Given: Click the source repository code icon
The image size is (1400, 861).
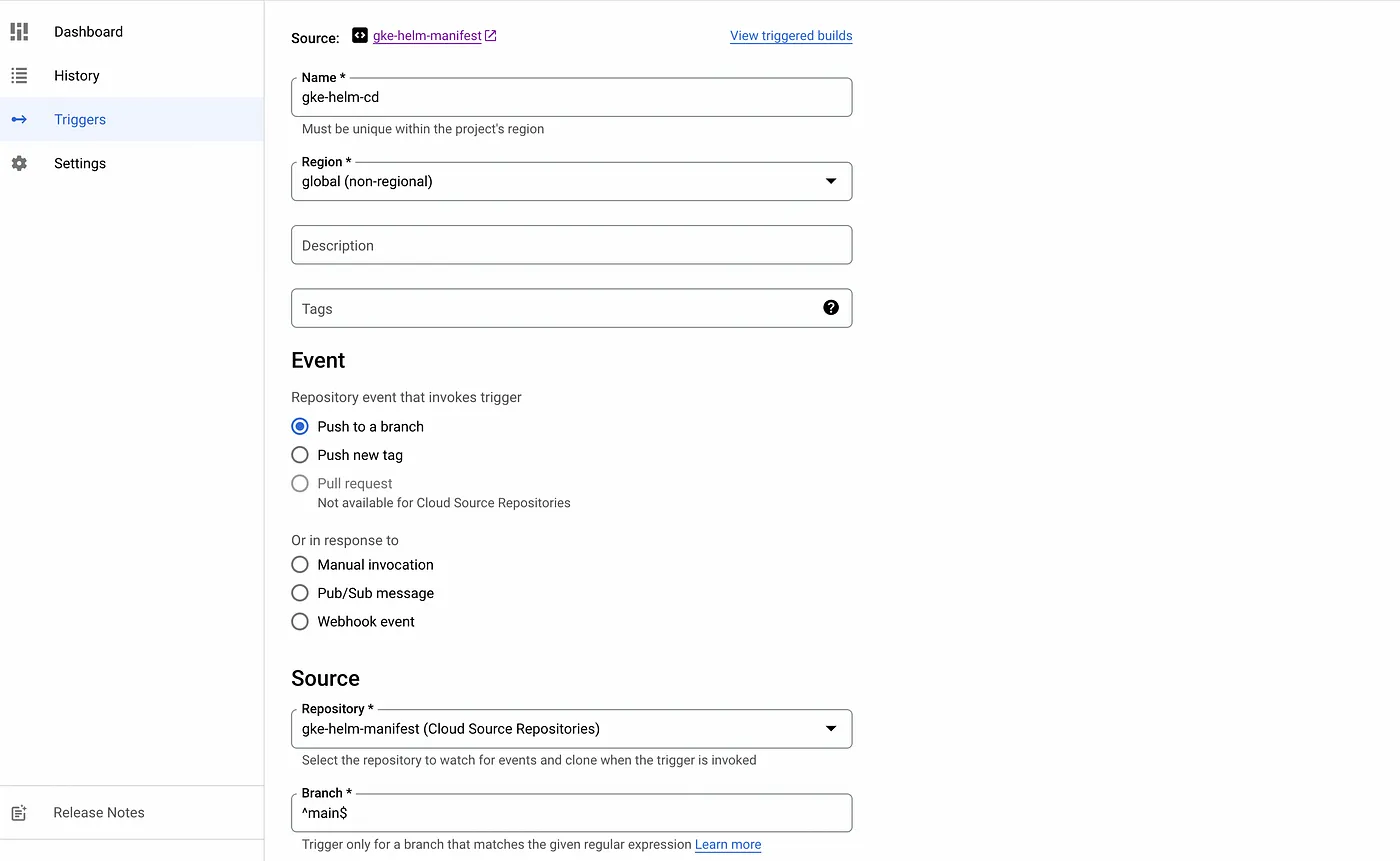Looking at the screenshot, I should (359, 35).
